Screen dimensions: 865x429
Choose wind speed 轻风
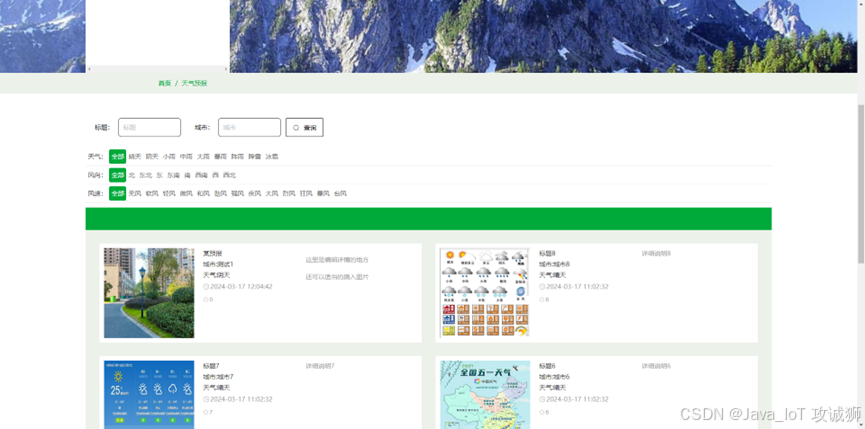pyautogui.click(x=169, y=194)
